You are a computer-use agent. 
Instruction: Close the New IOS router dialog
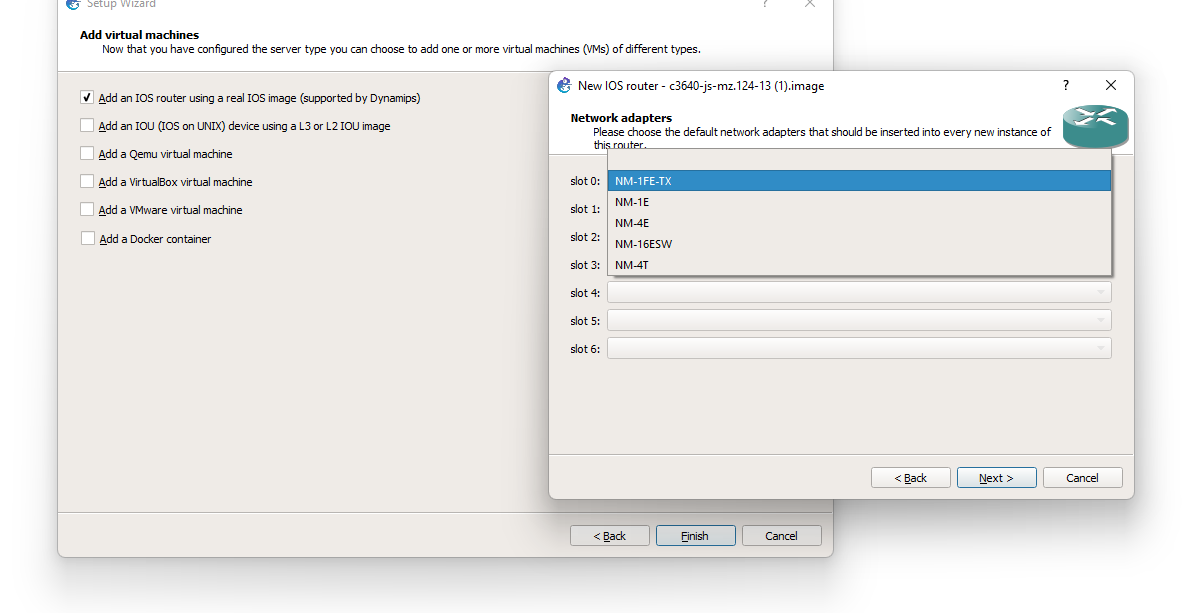tap(1110, 85)
